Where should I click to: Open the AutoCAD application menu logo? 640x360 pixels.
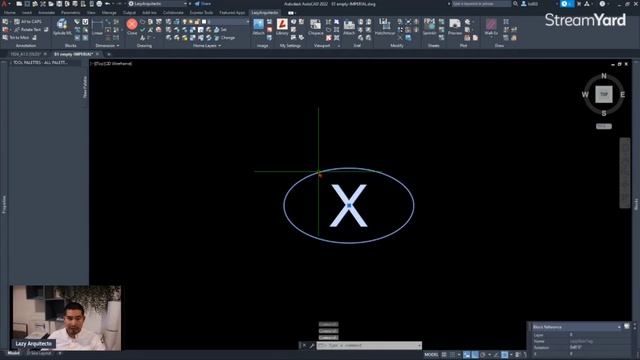[x=4, y=4]
